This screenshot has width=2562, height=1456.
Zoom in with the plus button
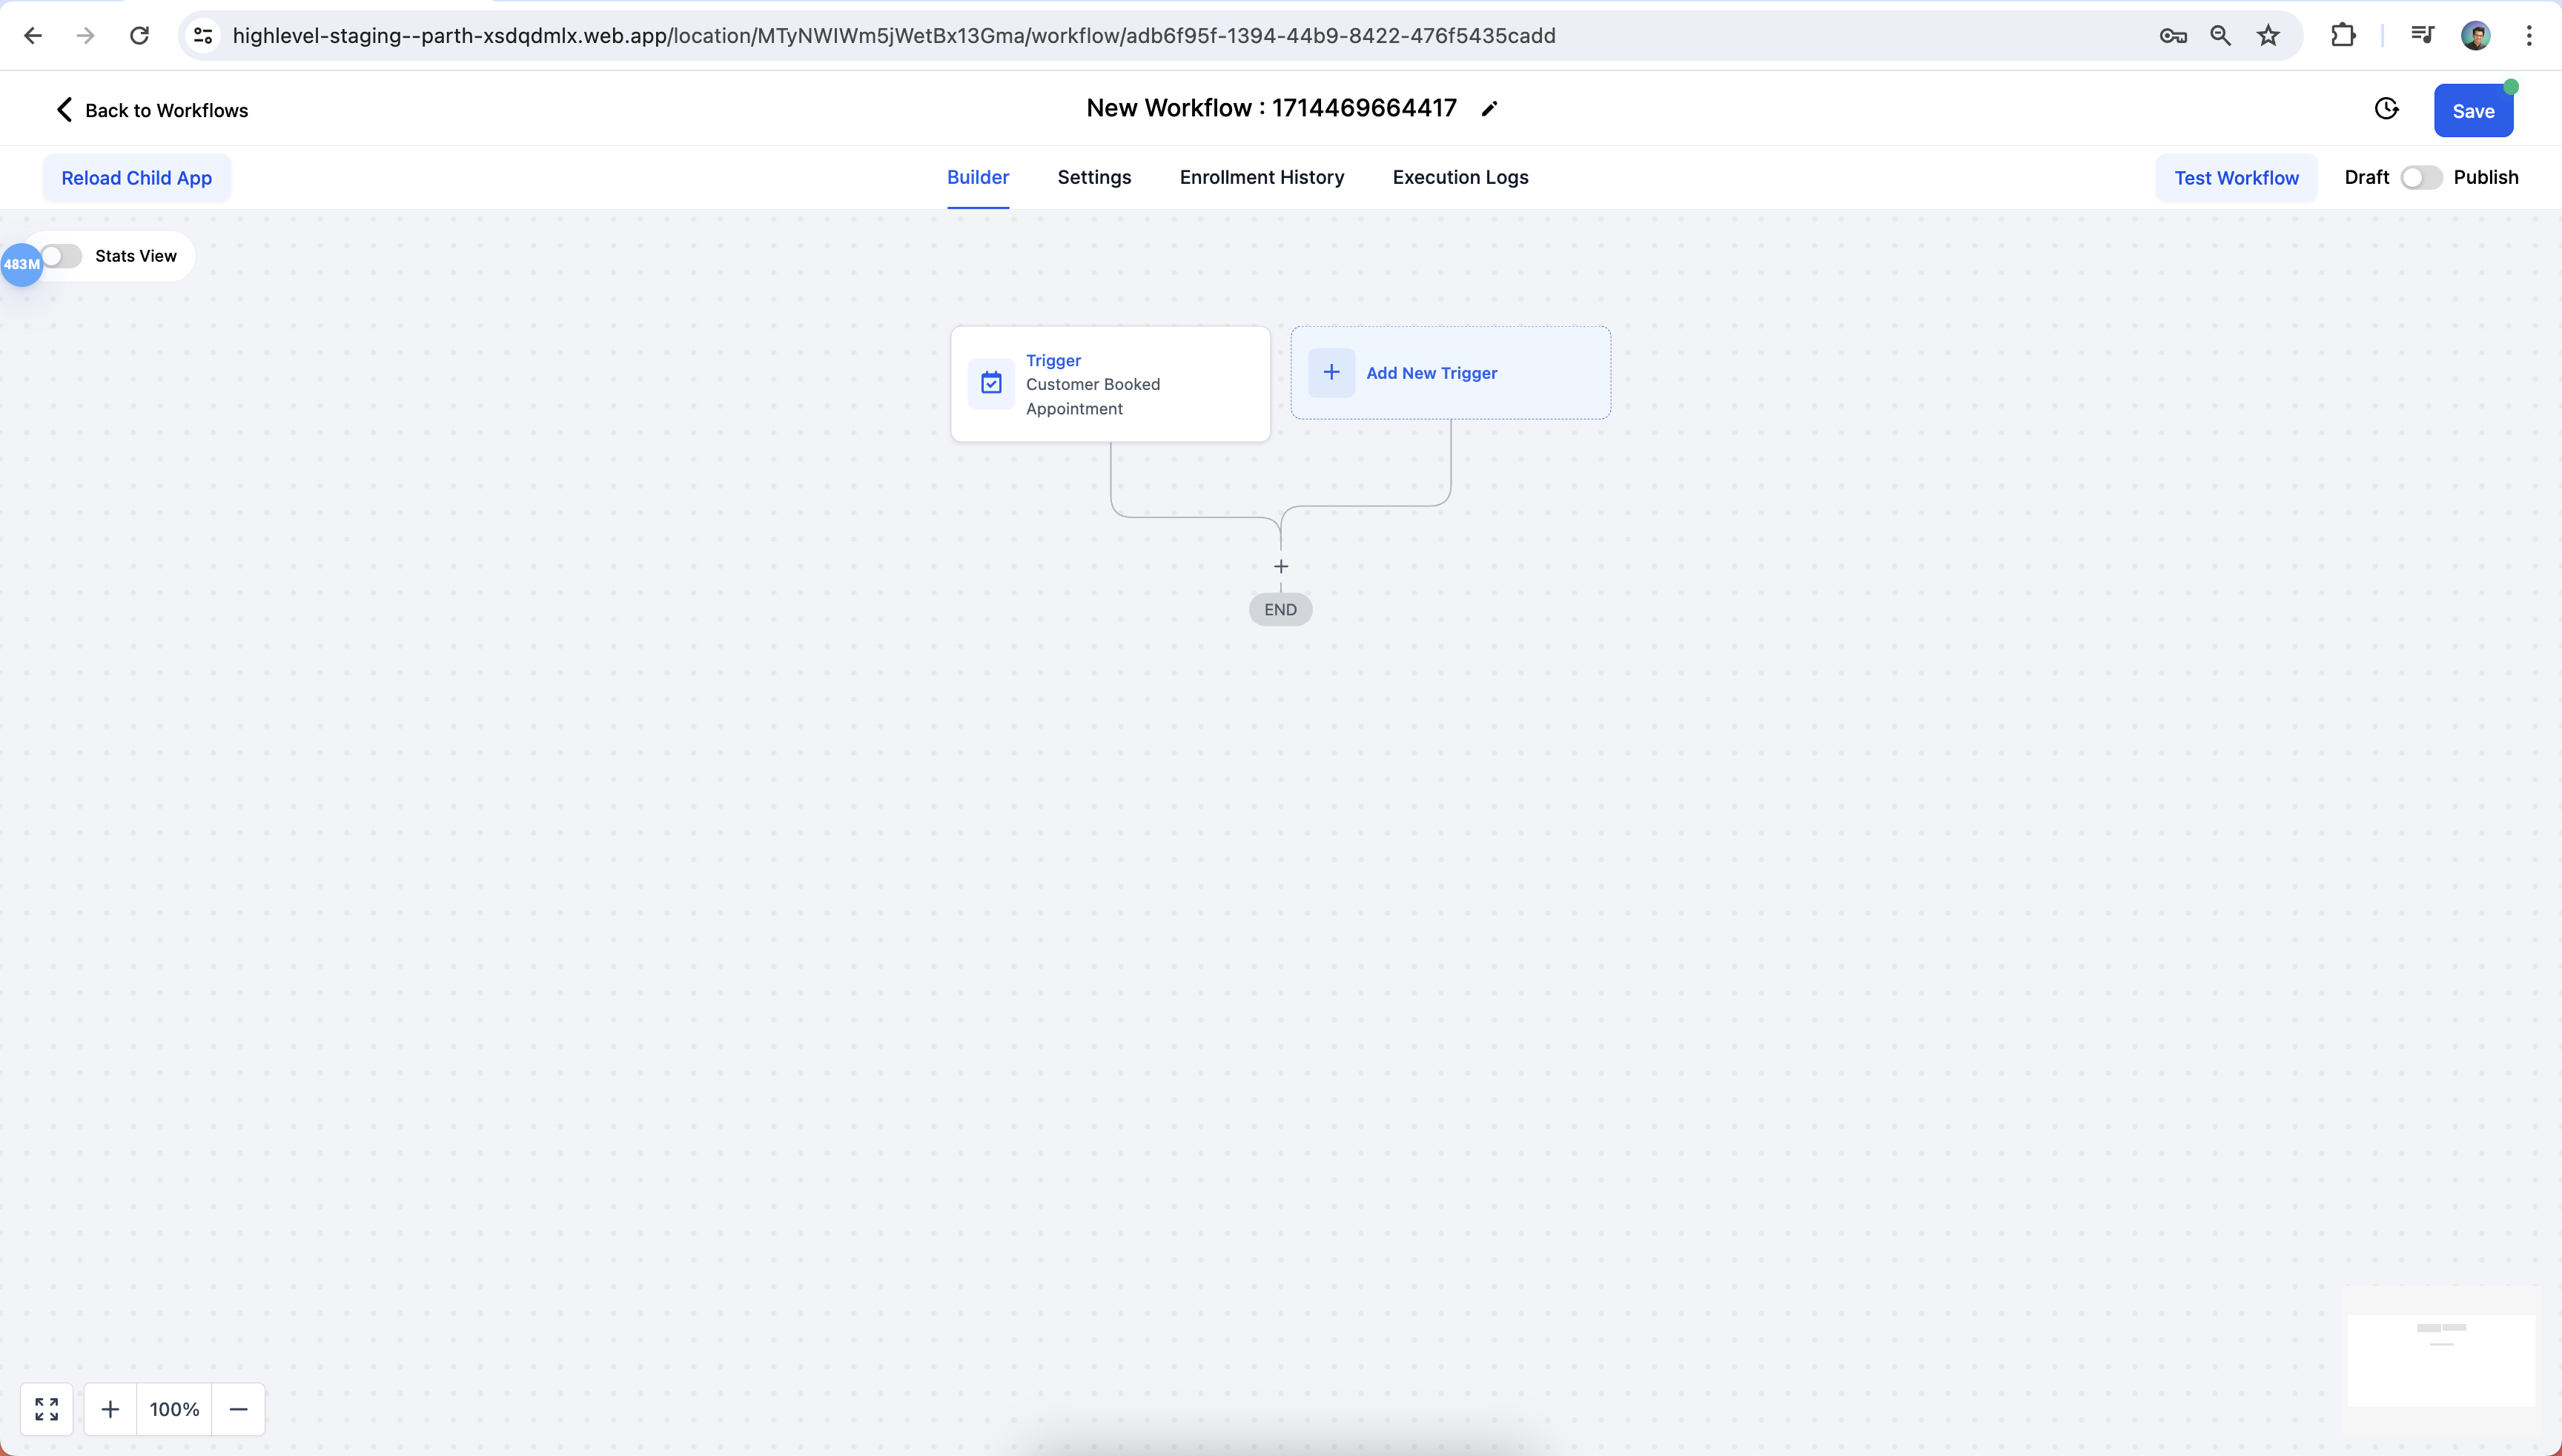[110, 1409]
